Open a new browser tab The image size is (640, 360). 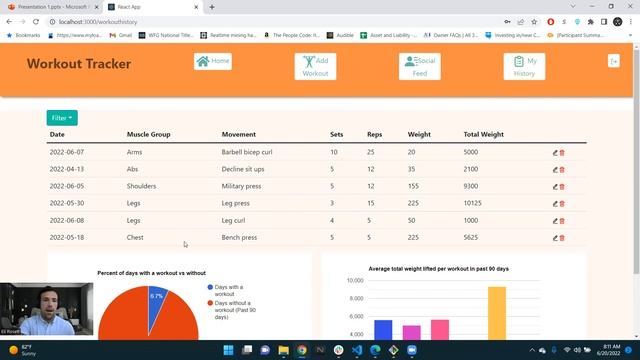pyautogui.click(x=212, y=7)
